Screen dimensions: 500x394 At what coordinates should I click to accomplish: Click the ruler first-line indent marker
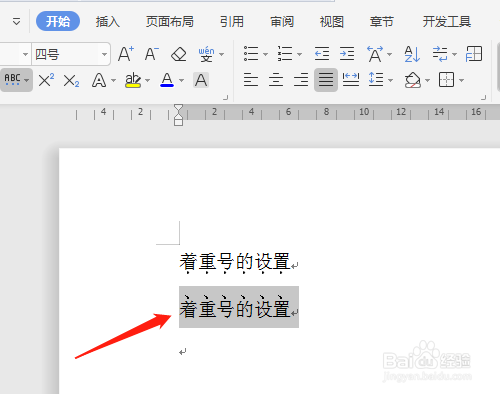click(179, 109)
